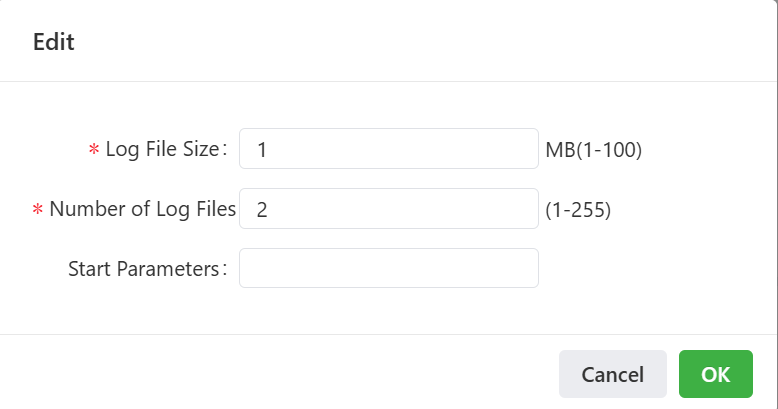Click the red asterisk beside Log File Size
The width and height of the screenshot is (778, 409).
[x=94, y=150]
